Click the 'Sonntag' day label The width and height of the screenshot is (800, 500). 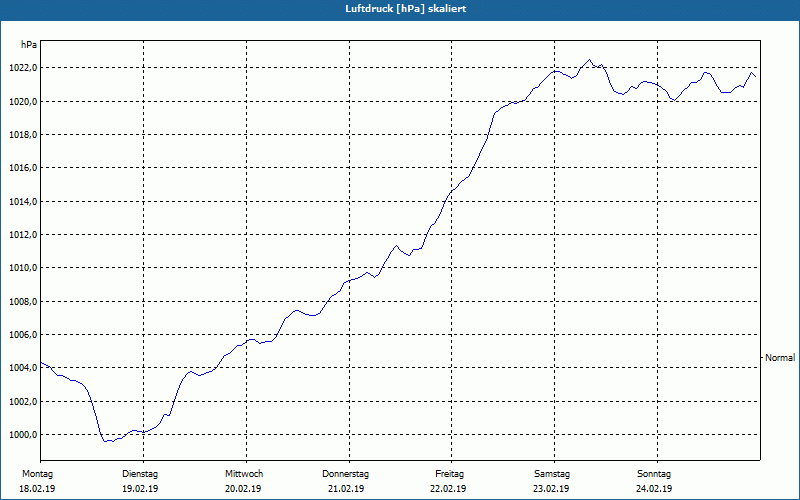tap(654, 474)
